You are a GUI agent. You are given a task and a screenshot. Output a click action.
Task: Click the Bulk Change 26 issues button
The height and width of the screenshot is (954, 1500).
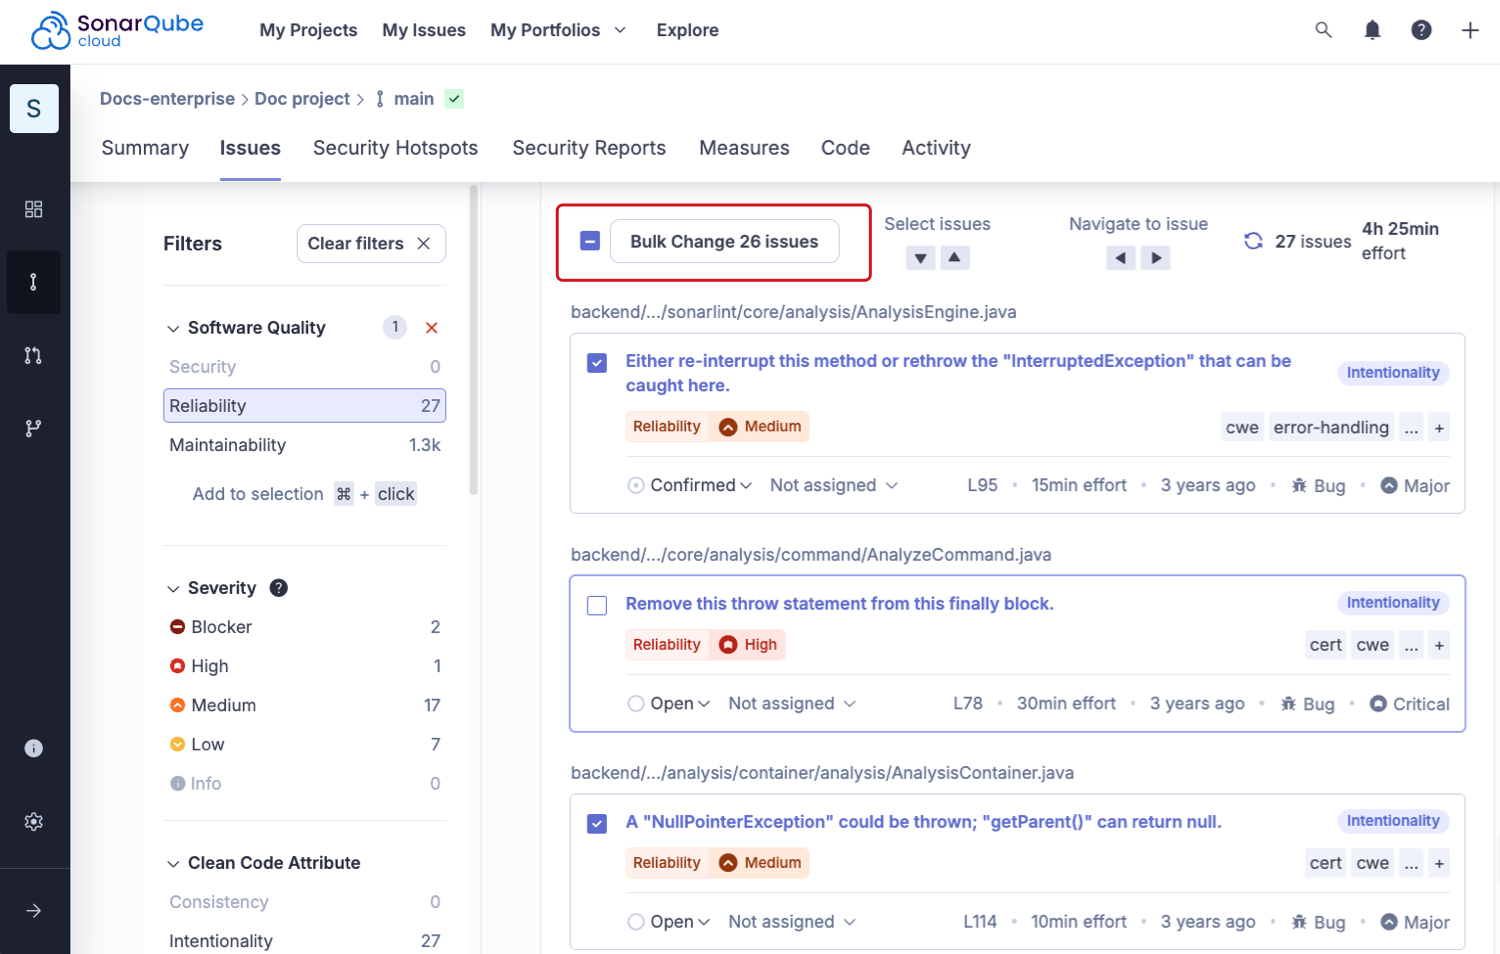coord(724,241)
